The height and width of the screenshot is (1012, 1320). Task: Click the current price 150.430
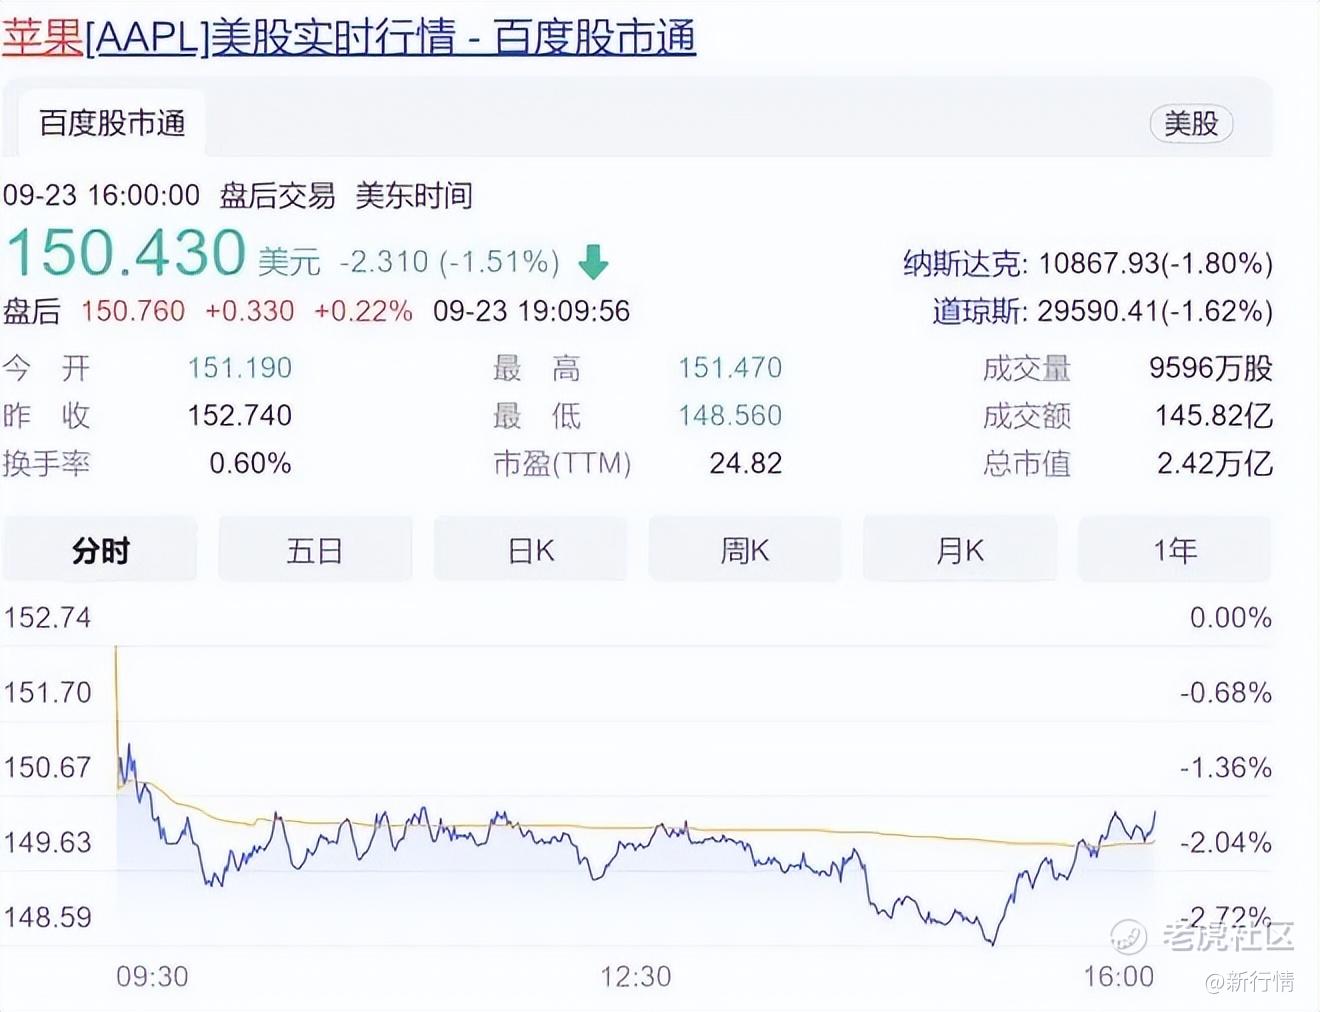126,252
